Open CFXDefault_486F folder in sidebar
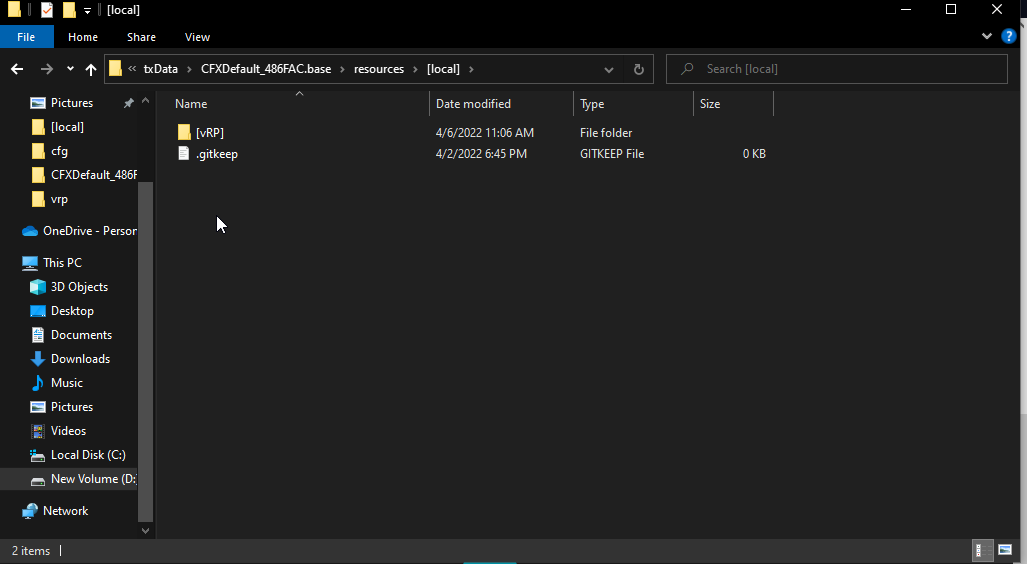 tap(94, 175)
